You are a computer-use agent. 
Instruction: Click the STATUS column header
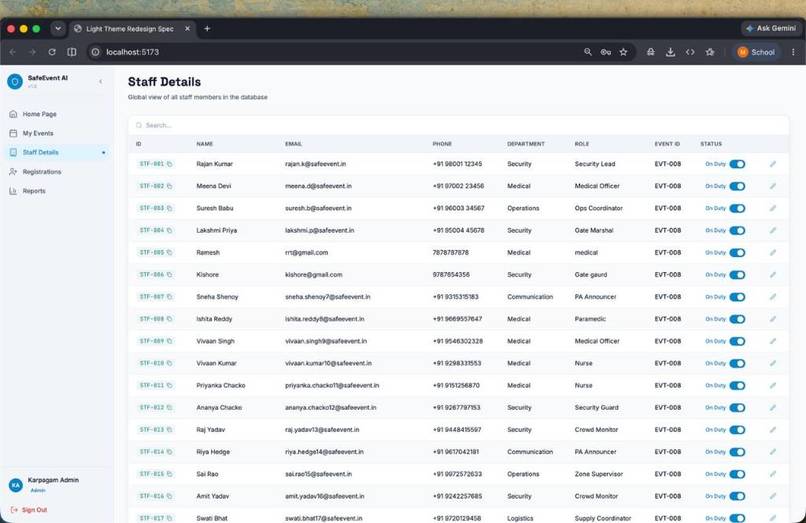[x=711, y=144]
